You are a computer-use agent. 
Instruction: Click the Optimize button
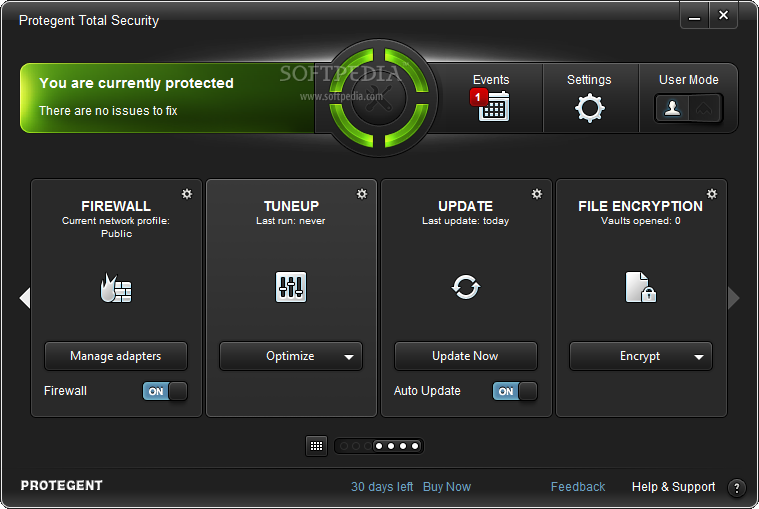click(x=290, y=356)
